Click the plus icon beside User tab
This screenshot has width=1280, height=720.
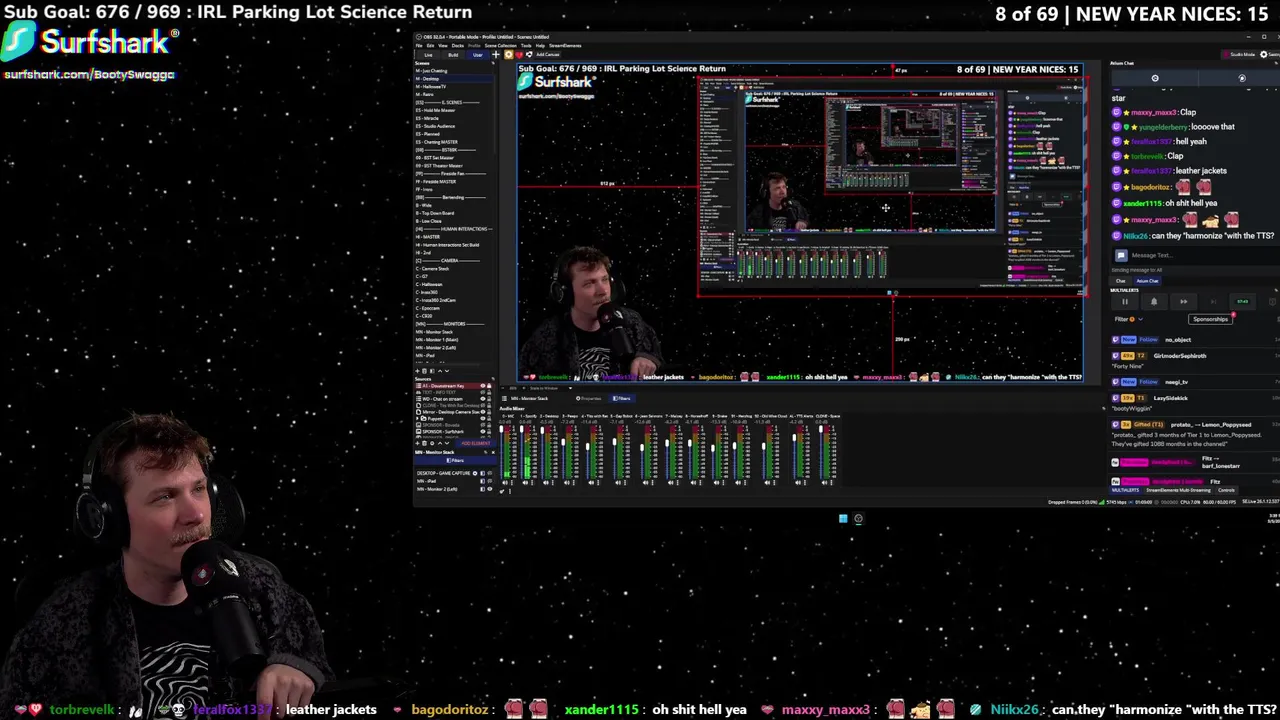click(496, 55)
